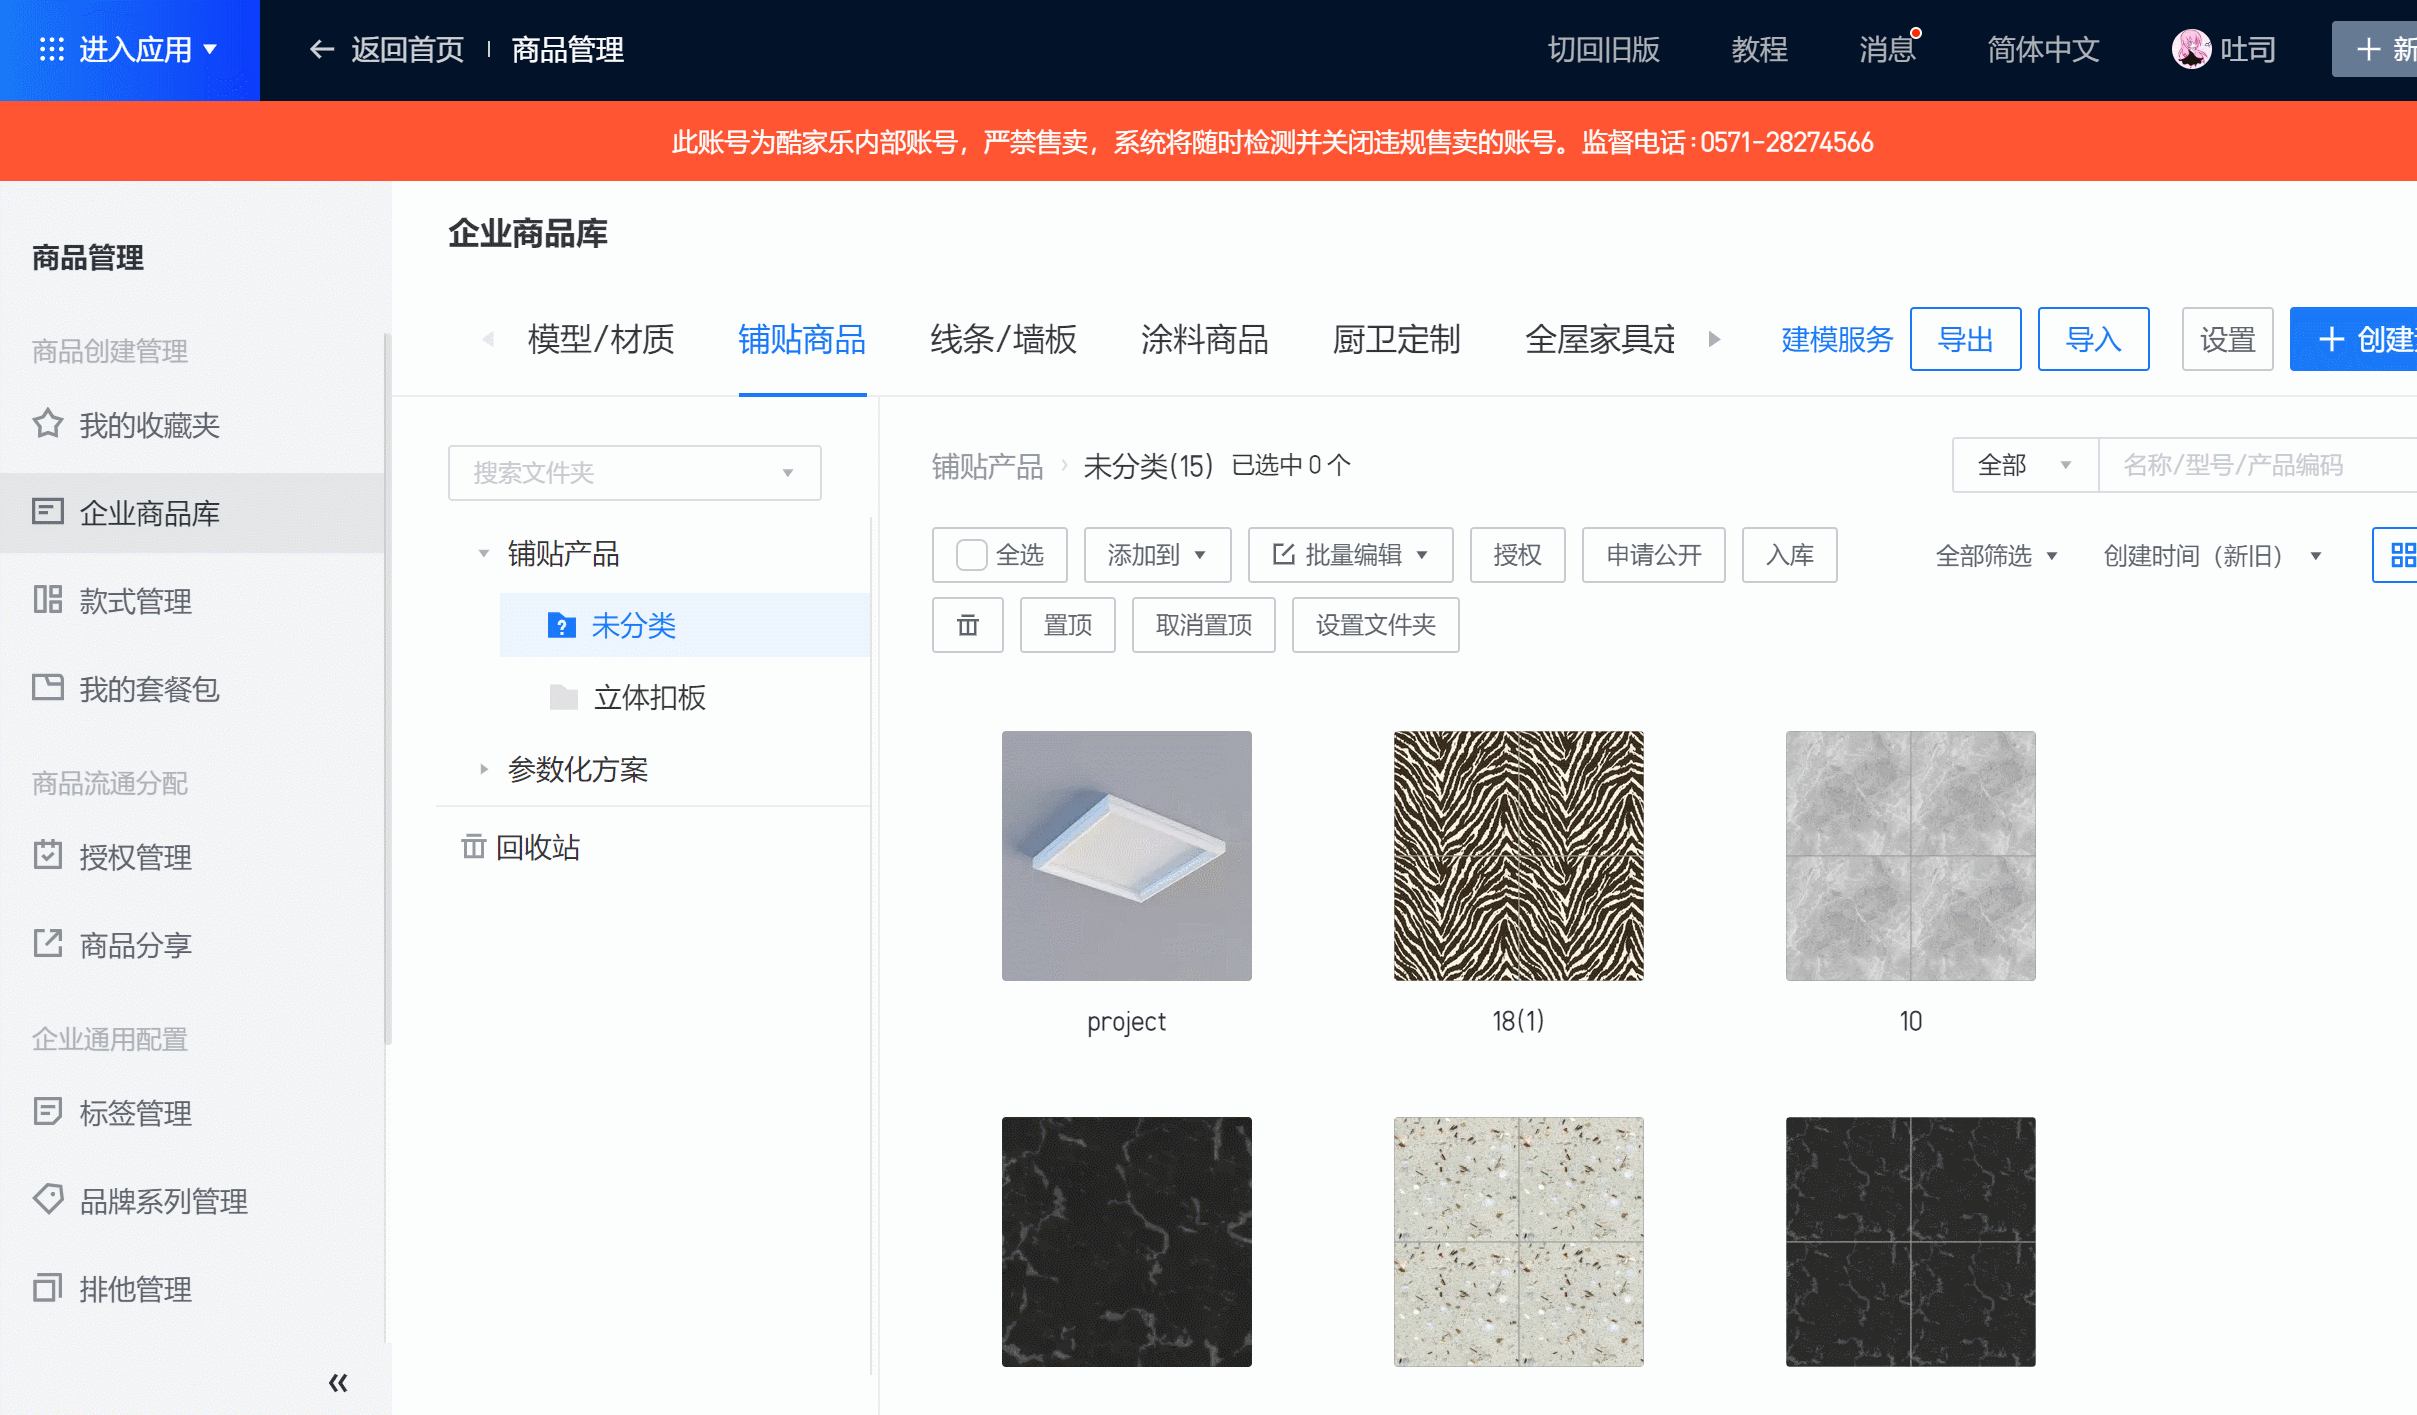Open the 建模服务 link
Image resolution: width=2417 pixels, height=1415 pixels.
1837,340
